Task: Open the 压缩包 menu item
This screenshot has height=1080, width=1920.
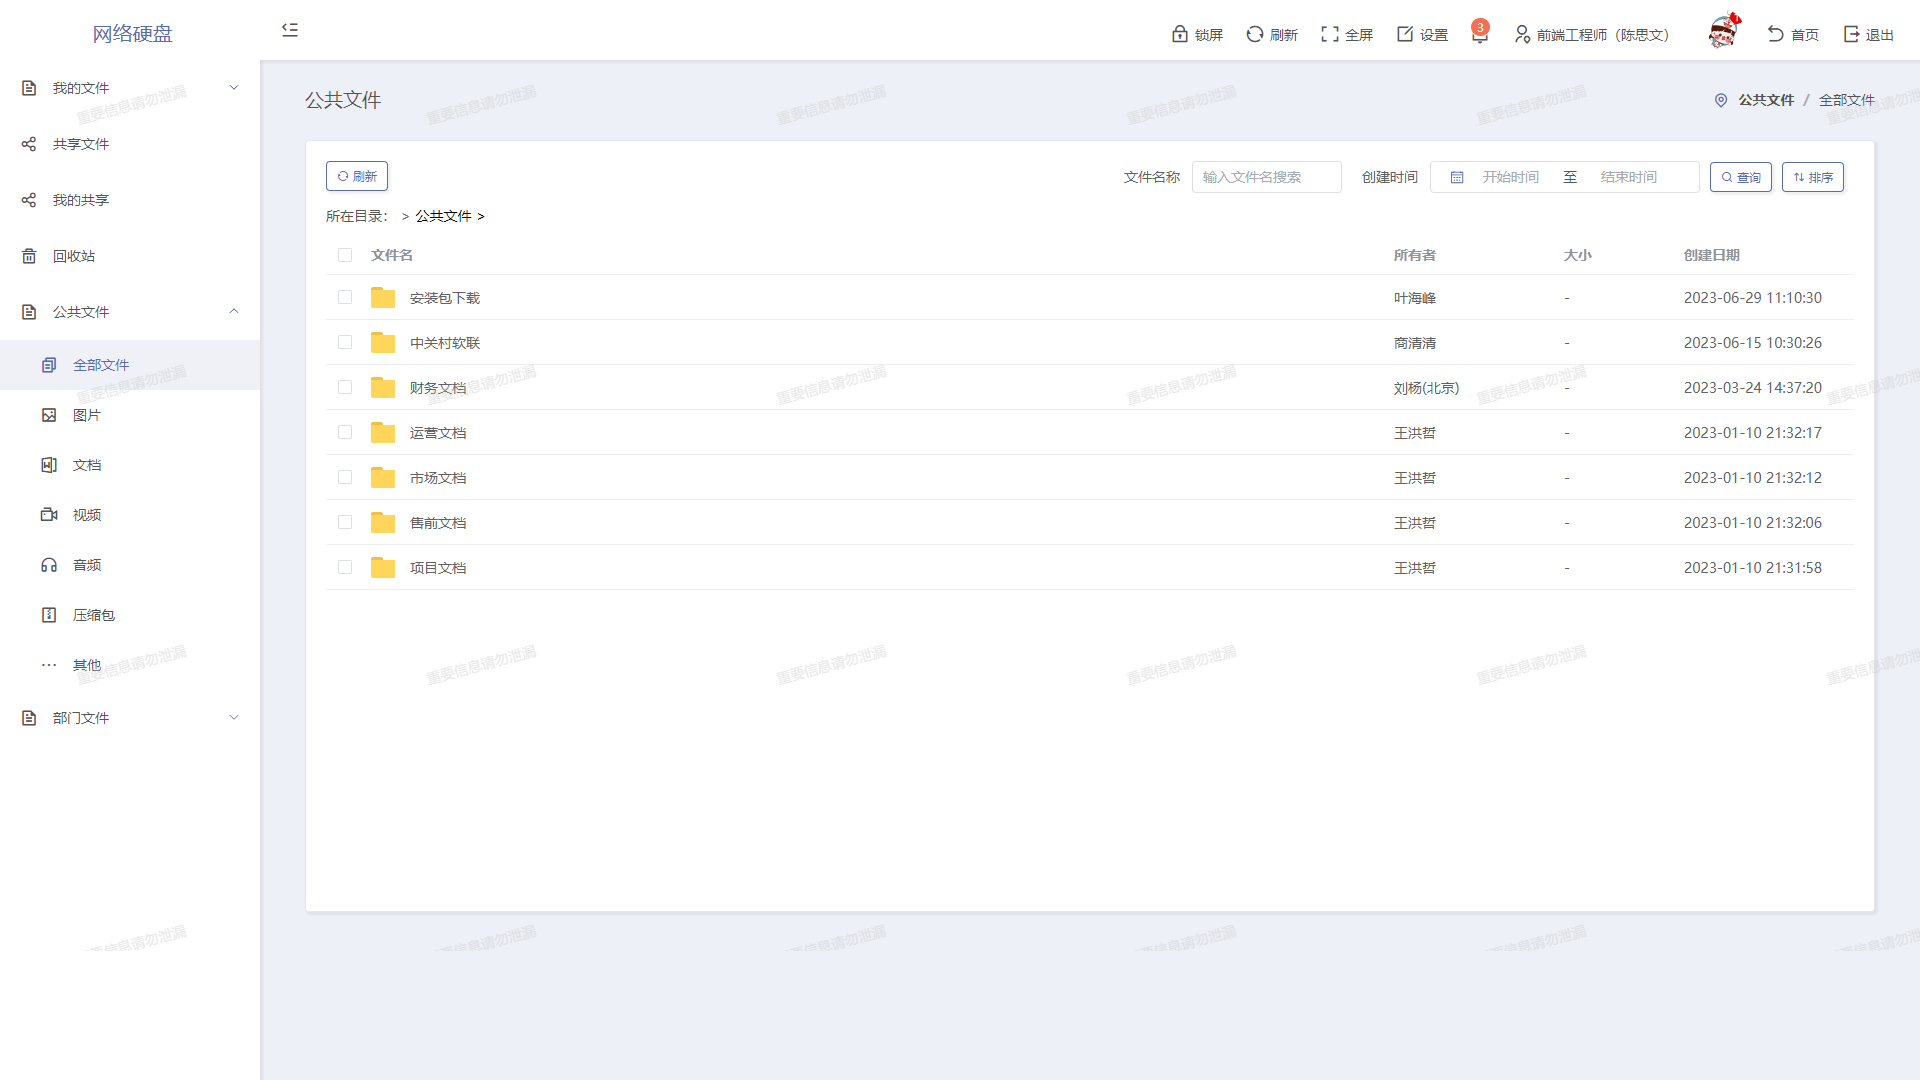Action: point(93,615)
